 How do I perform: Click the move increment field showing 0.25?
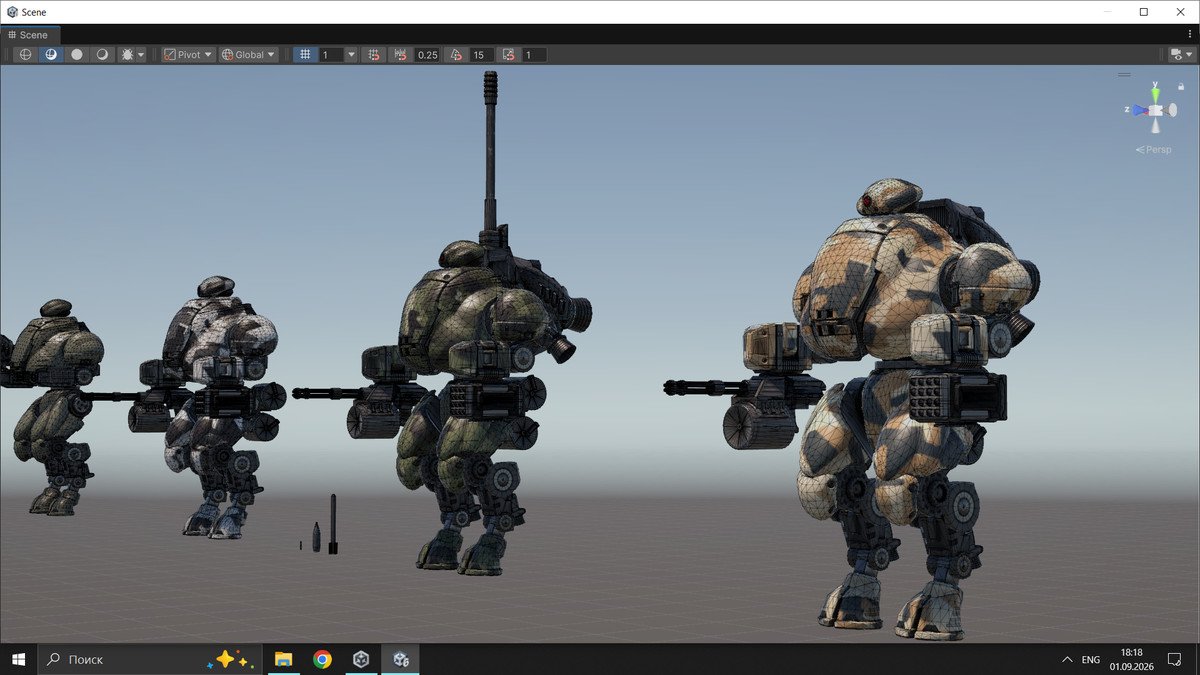427,55
